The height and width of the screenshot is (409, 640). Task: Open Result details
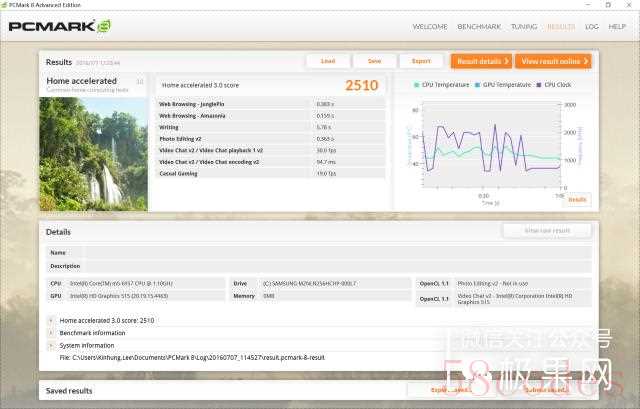tap(481, 61)
